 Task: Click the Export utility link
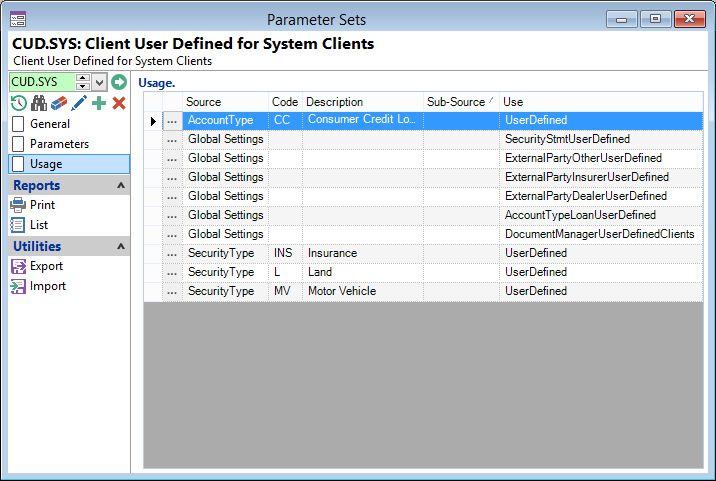click(x=46, y=266)
